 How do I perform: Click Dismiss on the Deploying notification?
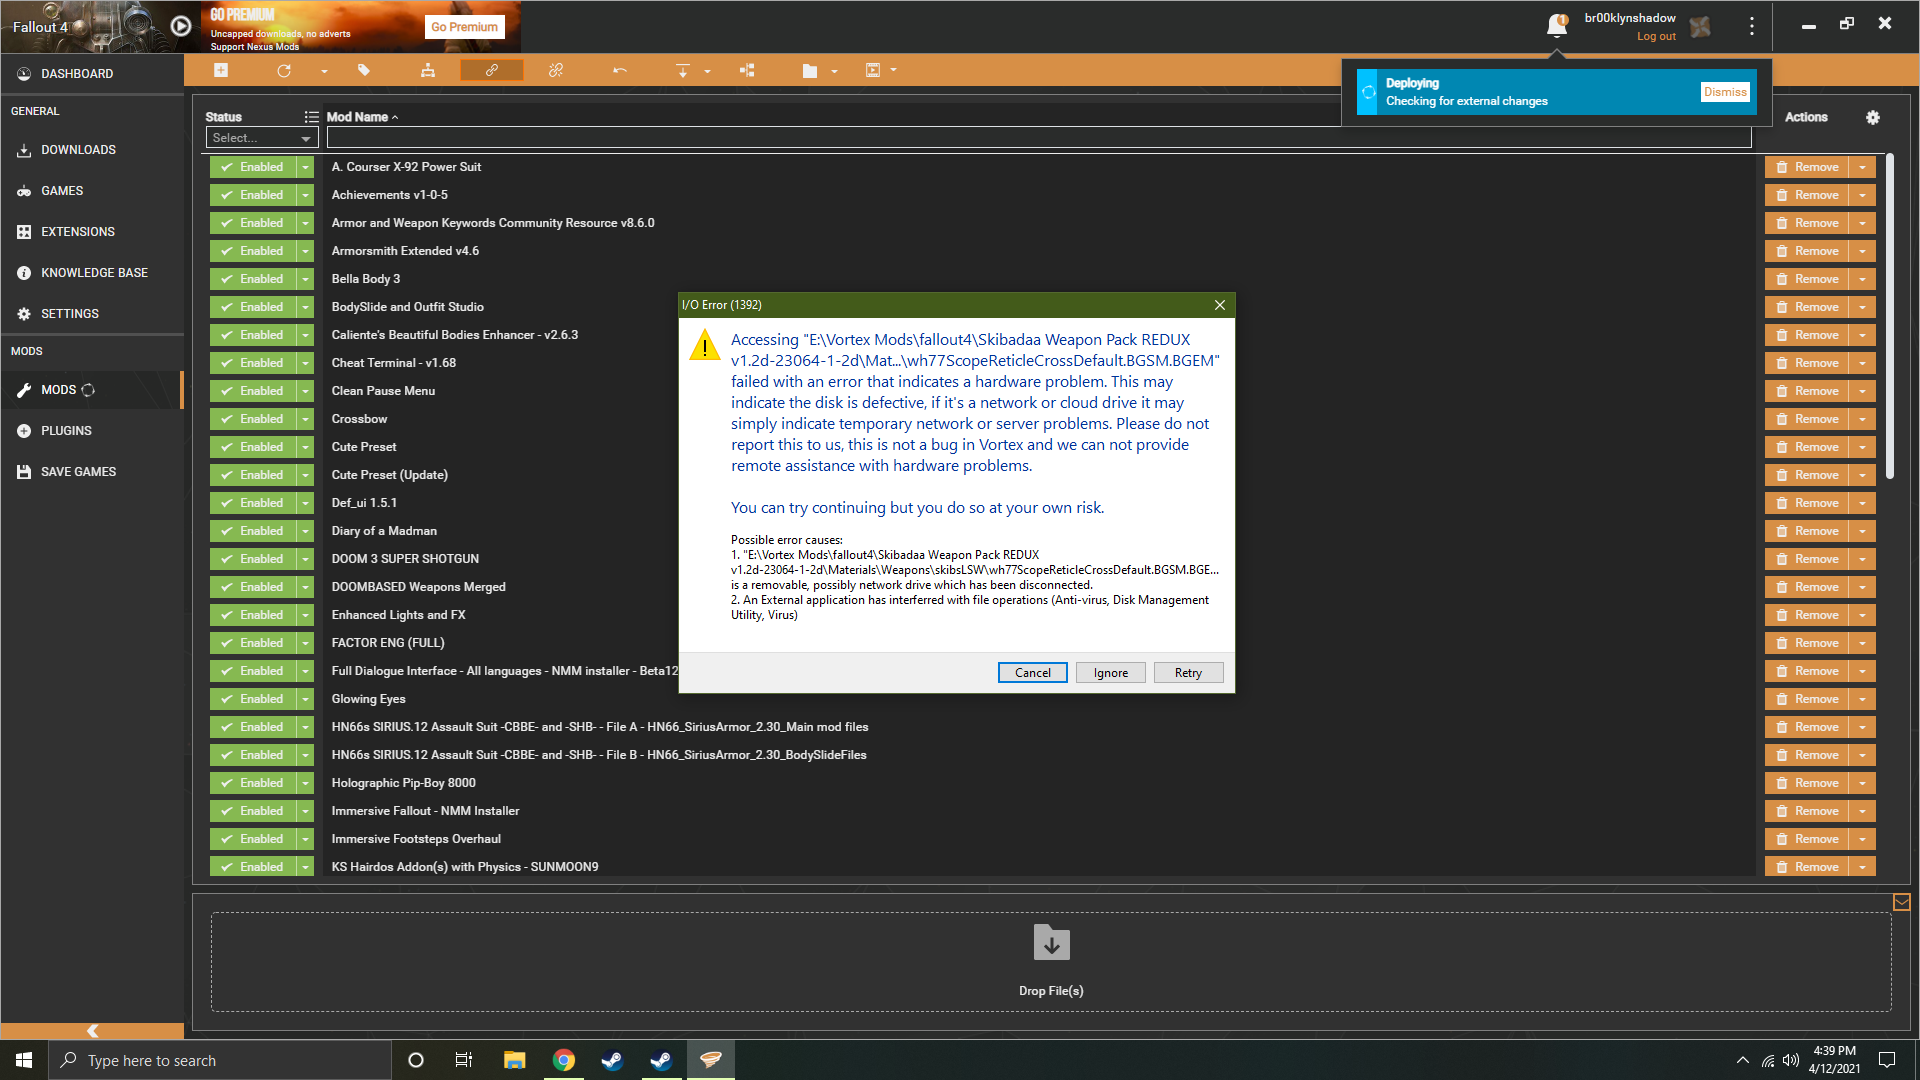click(x=1725, y=91)
